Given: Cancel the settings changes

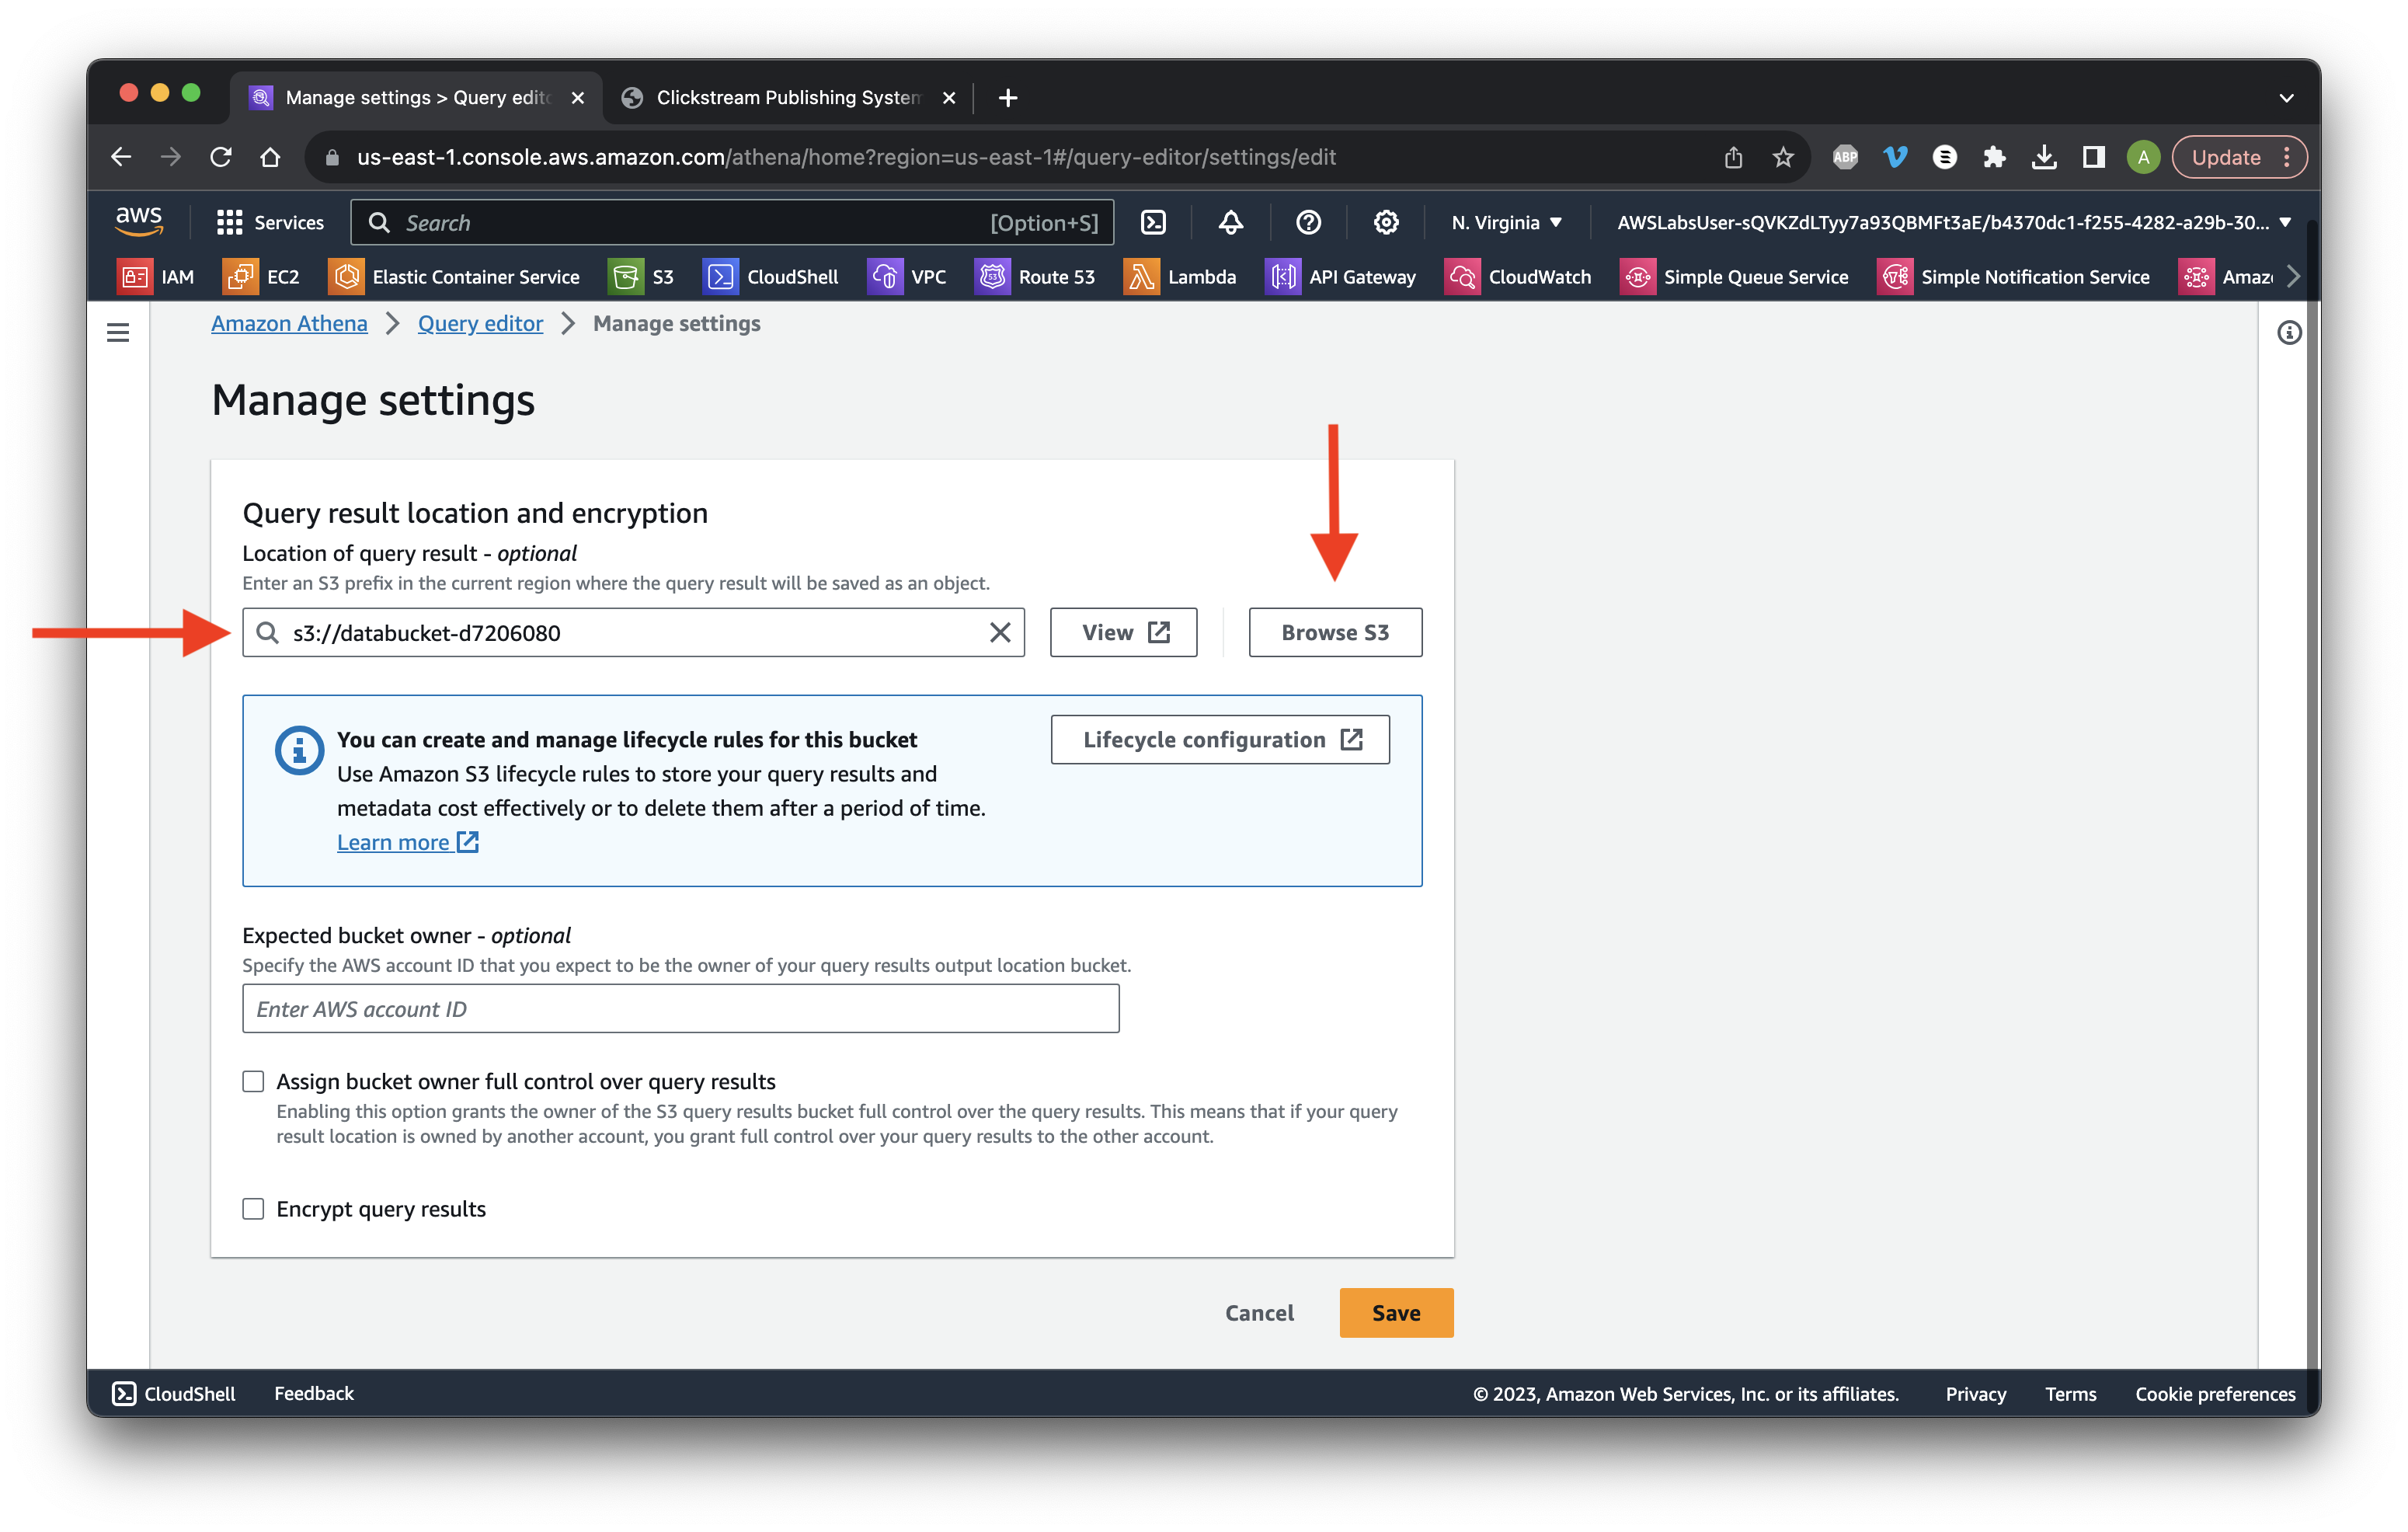Looking at the screenshot, I should click(x=1258, y=1312).
